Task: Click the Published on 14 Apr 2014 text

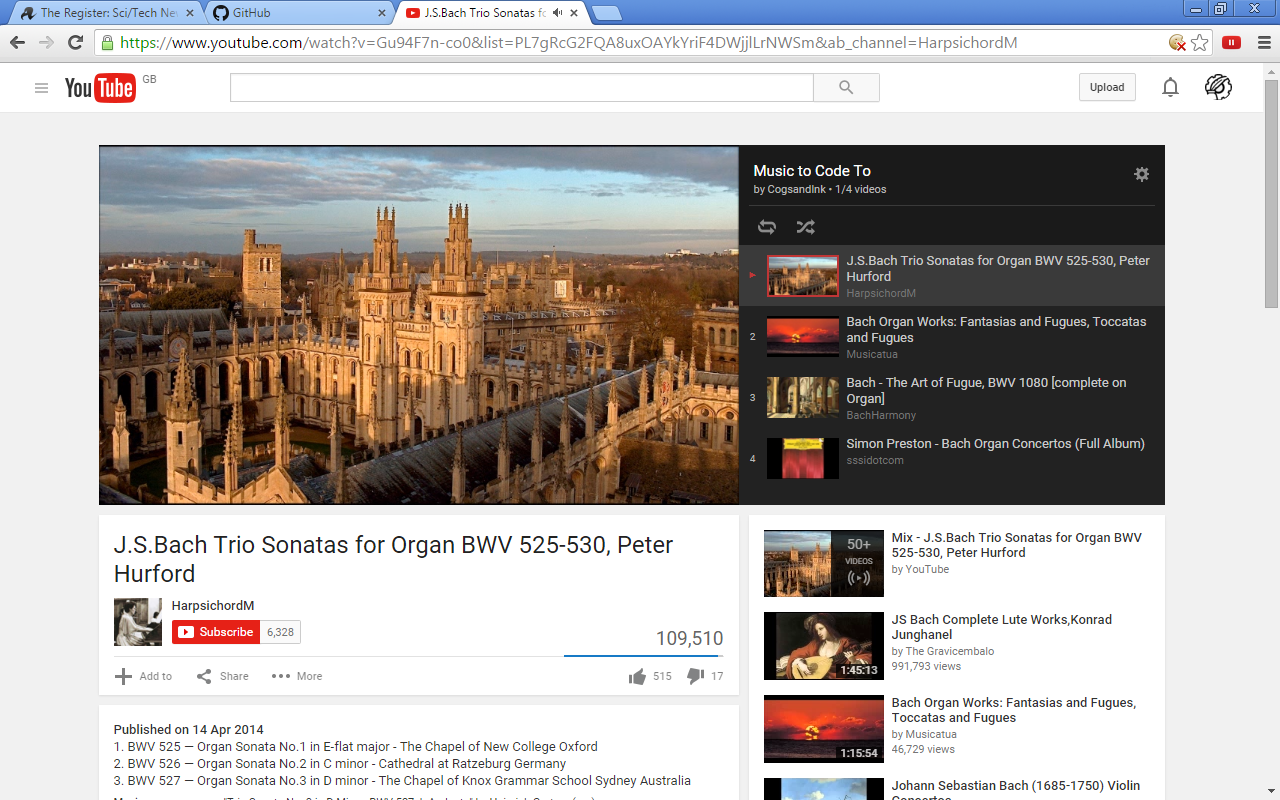Action: (x=189, y=729)
